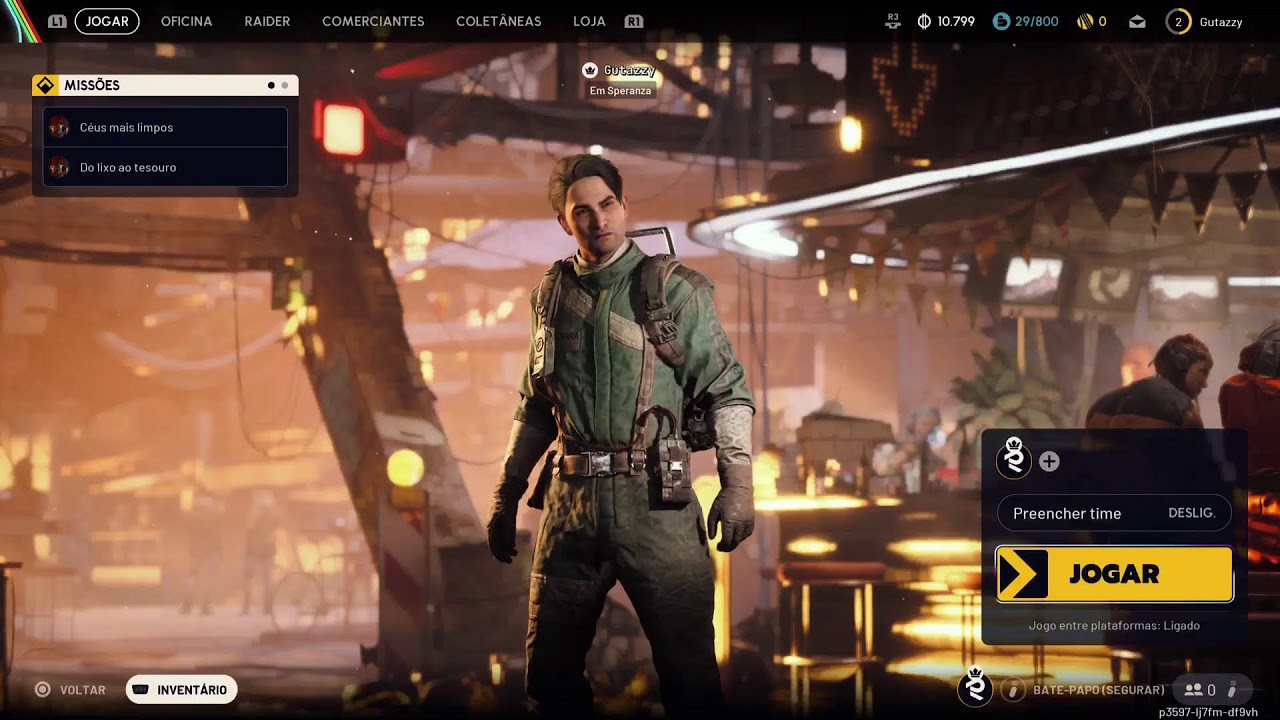This screenshot has width=1280, height=720.
Task: Click the 29/800 token balance
Action: 1037,21
